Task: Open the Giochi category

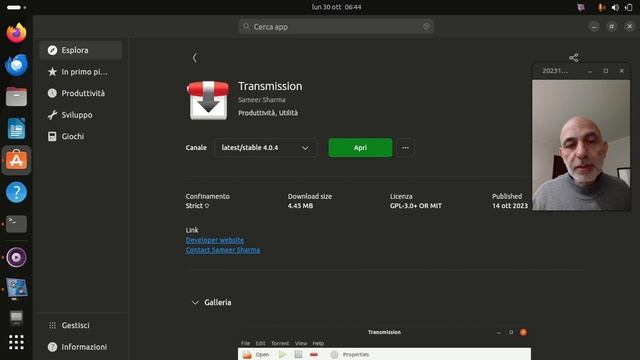Action: point(81,137)
